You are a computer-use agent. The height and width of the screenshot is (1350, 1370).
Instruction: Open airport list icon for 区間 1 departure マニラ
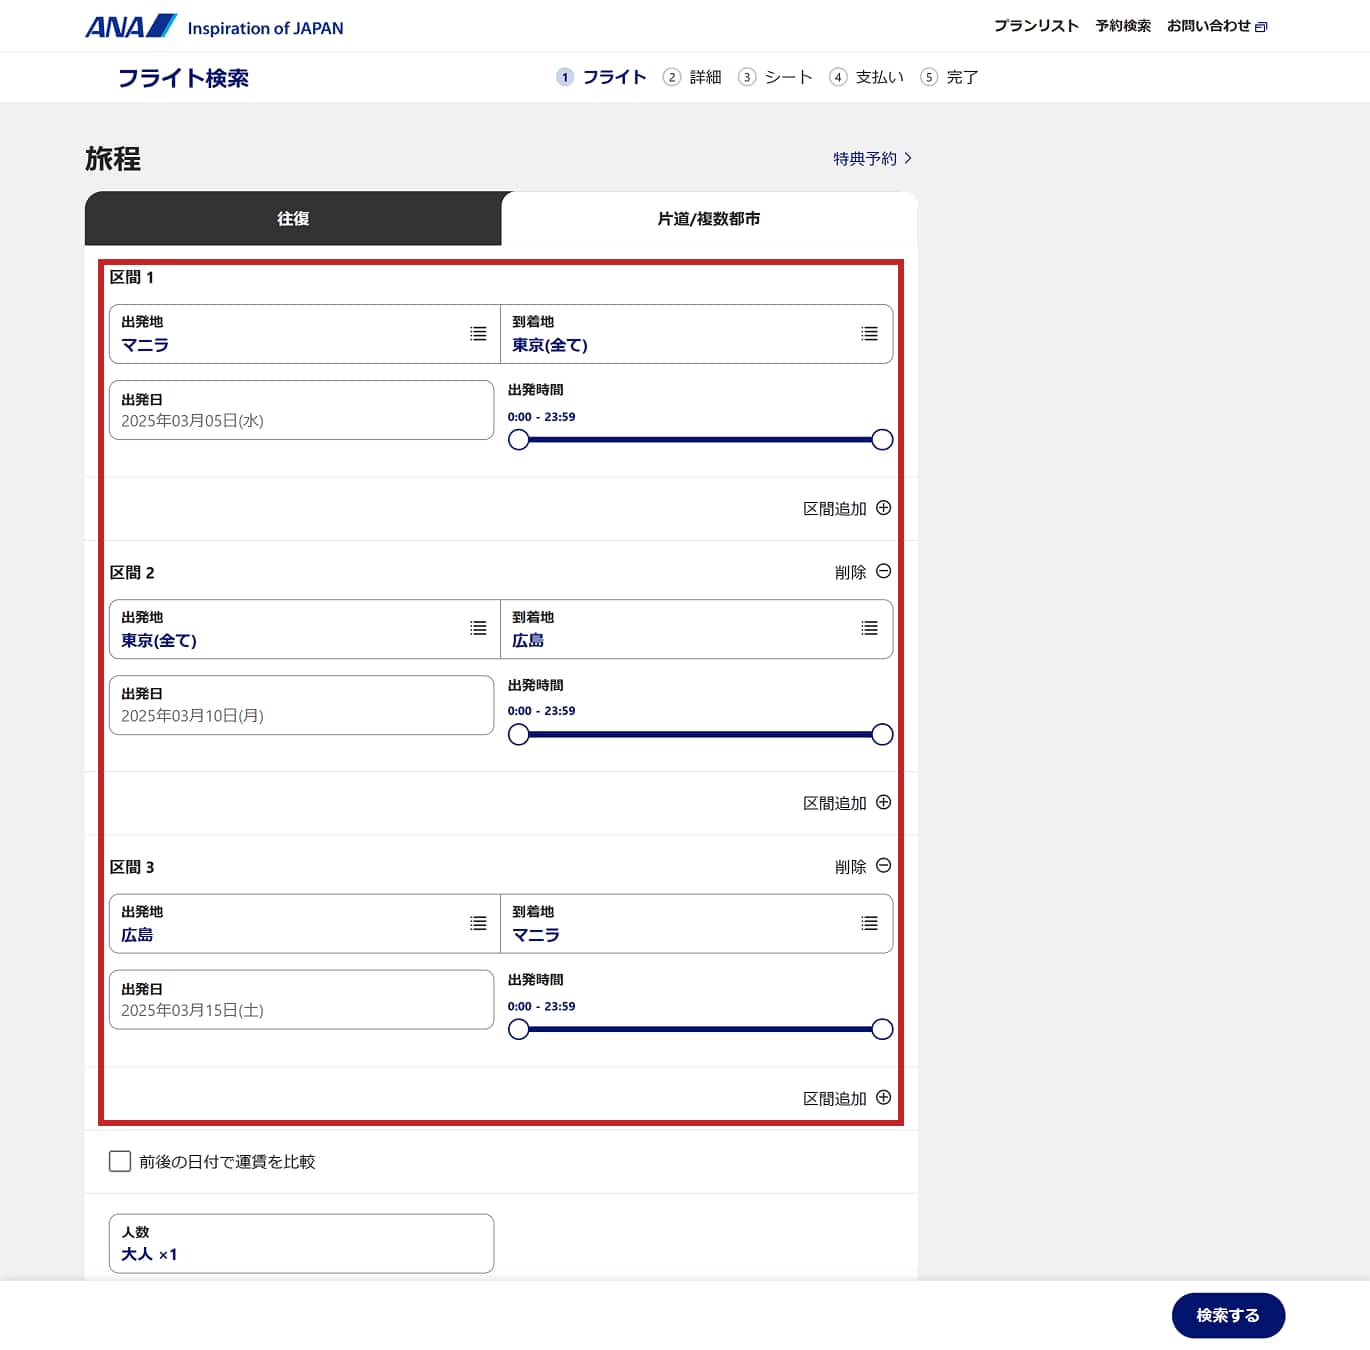478,334
